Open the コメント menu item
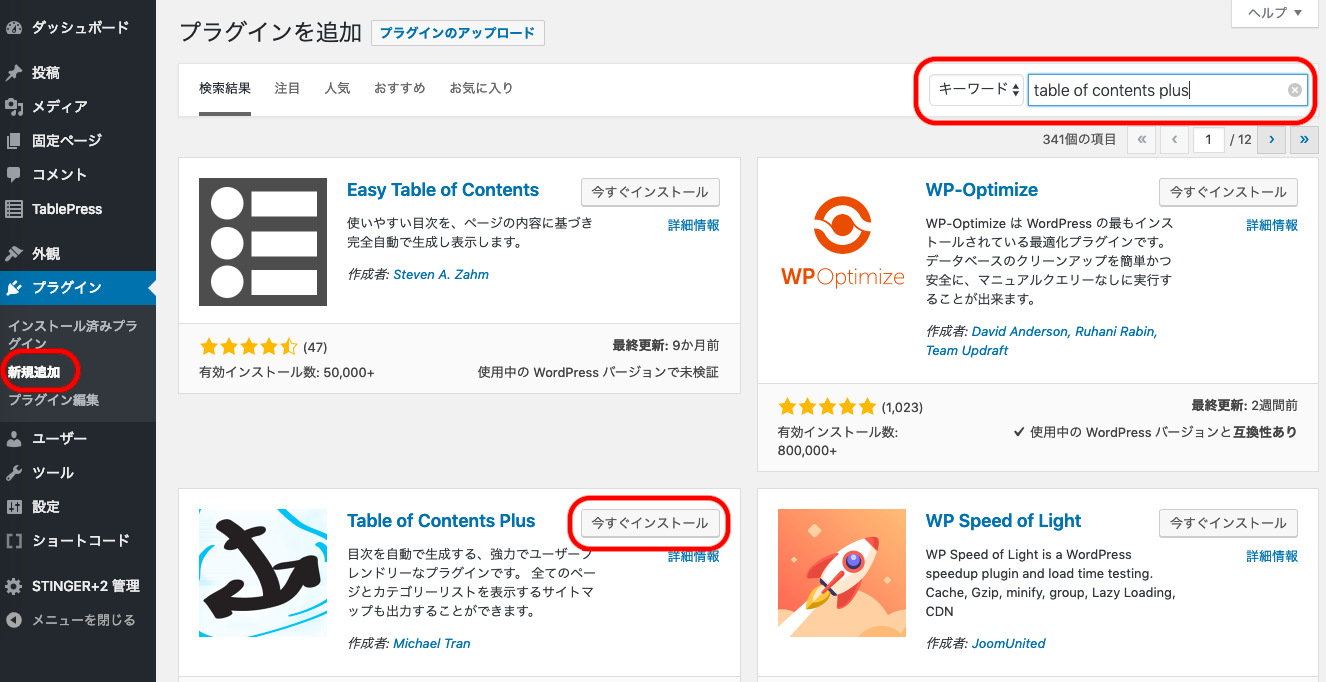This screenshot has height=682, width=1326. click(78, 174)
